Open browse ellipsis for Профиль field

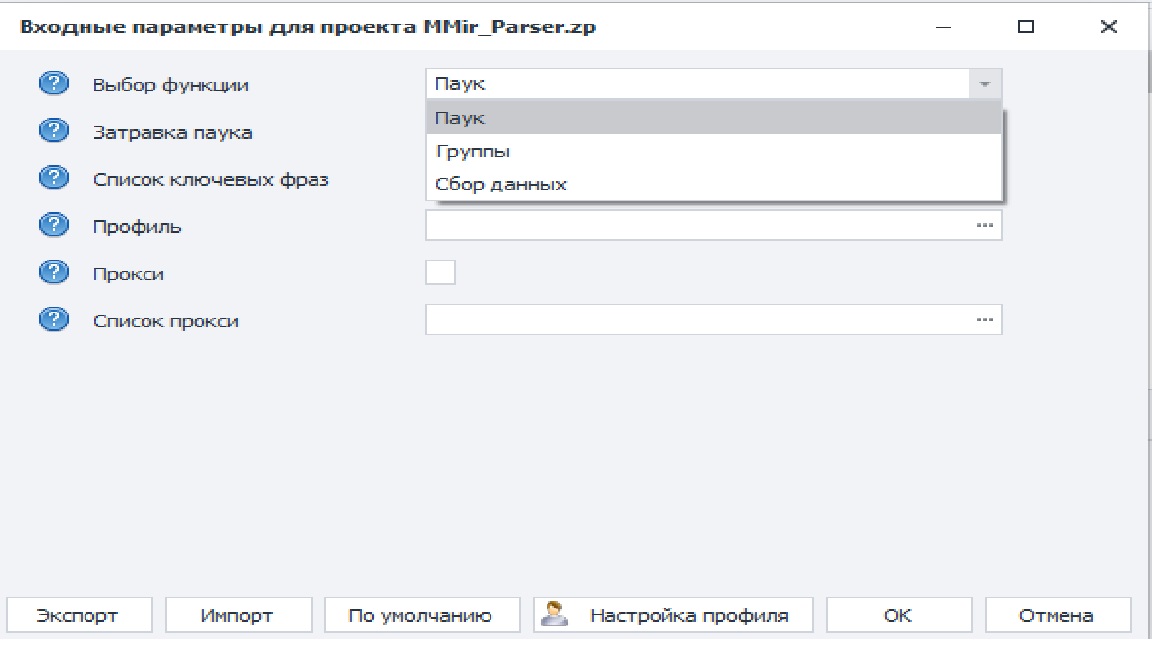coord(985,225)
